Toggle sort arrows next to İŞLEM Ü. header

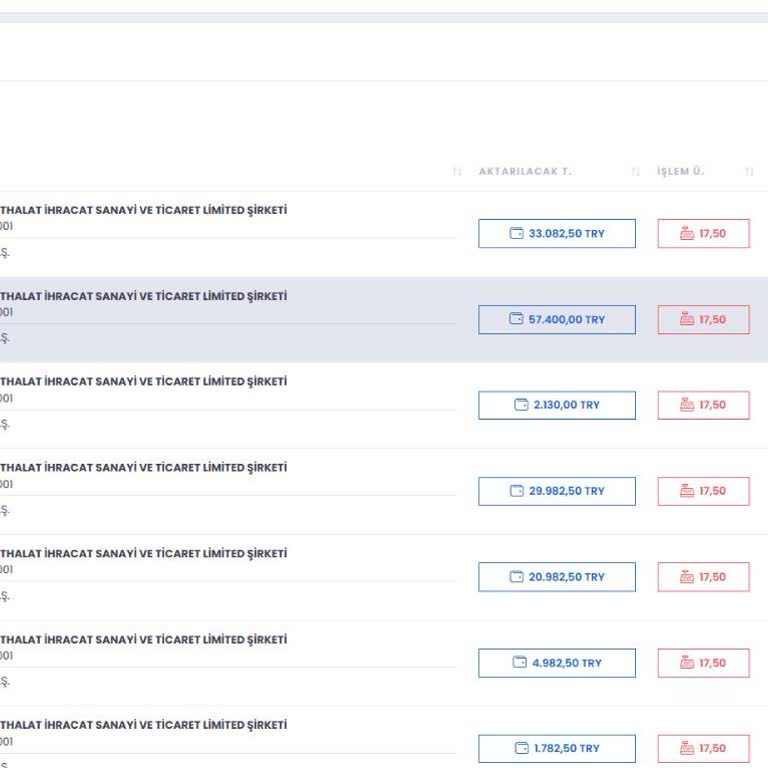pos(750,172)
